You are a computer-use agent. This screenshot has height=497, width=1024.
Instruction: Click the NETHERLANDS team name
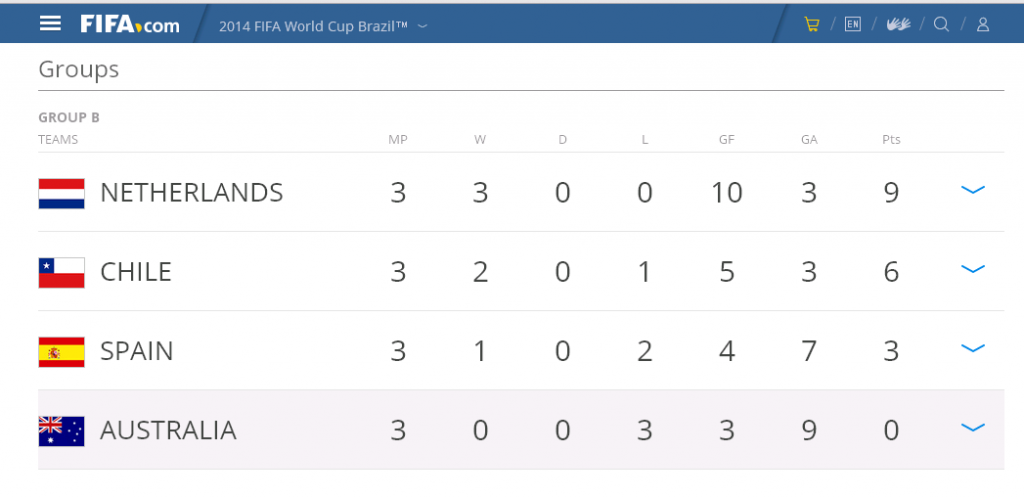(x=191, y=193)
